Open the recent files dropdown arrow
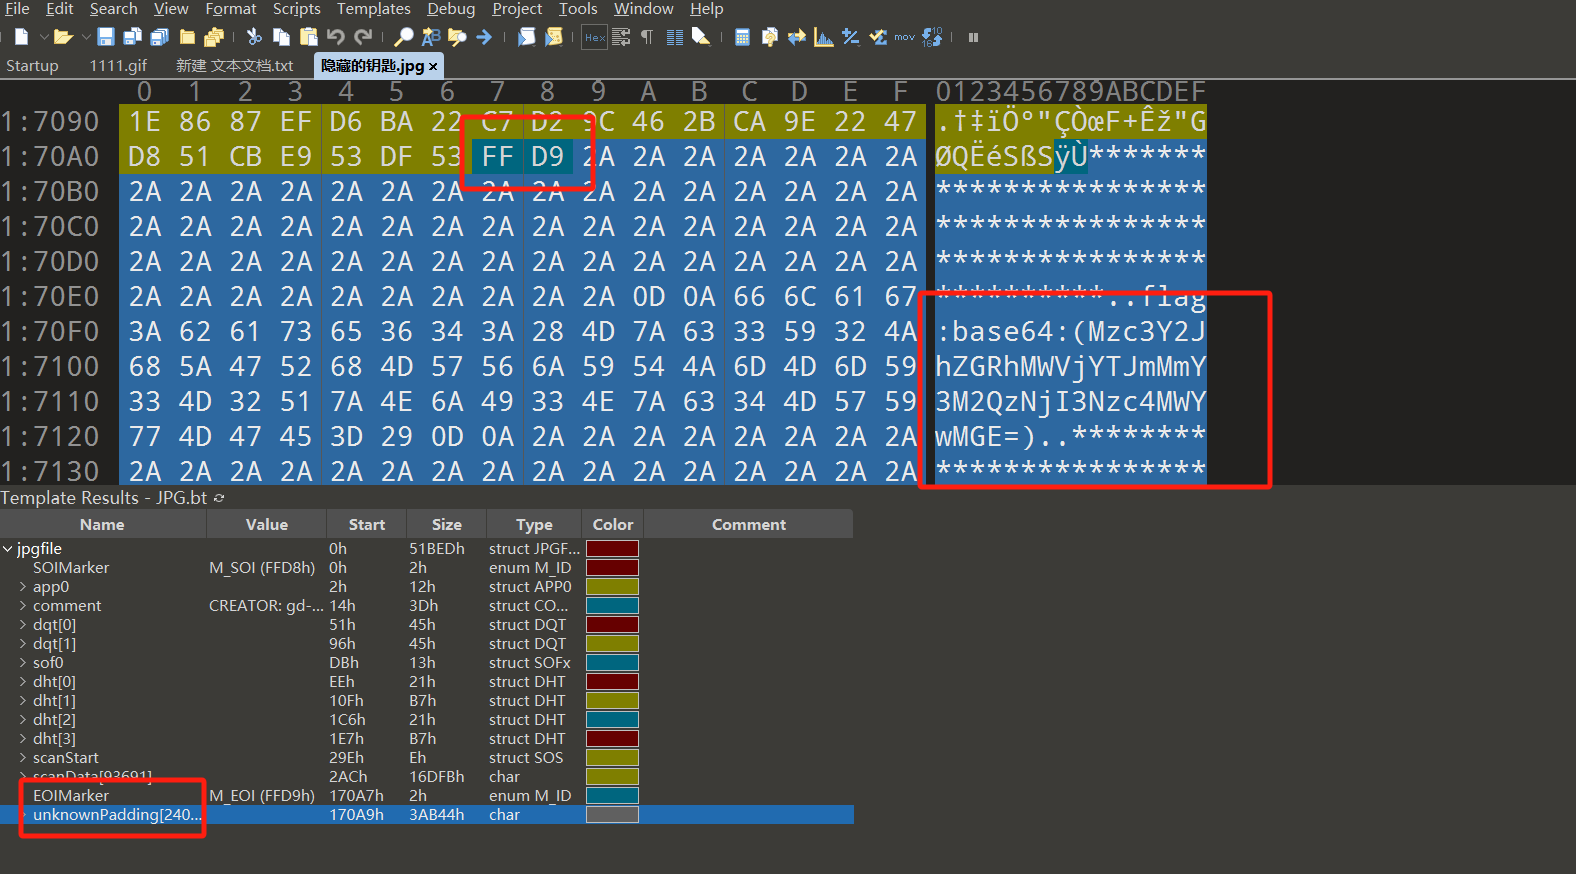 [x=86, y=37]
